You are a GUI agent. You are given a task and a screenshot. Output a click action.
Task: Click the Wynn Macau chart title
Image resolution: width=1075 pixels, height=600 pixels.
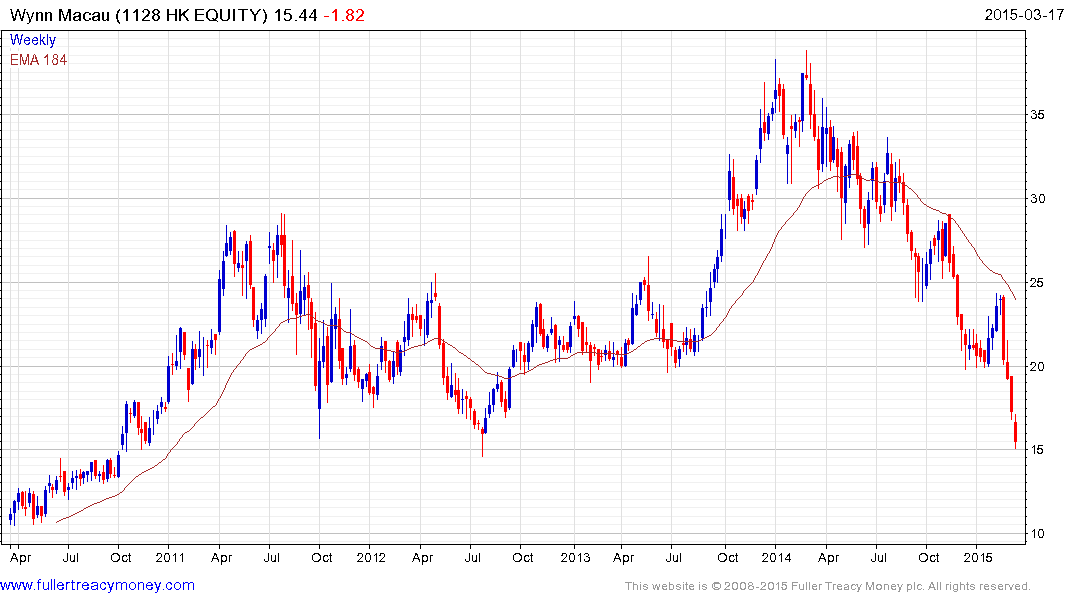coord(139,15)
